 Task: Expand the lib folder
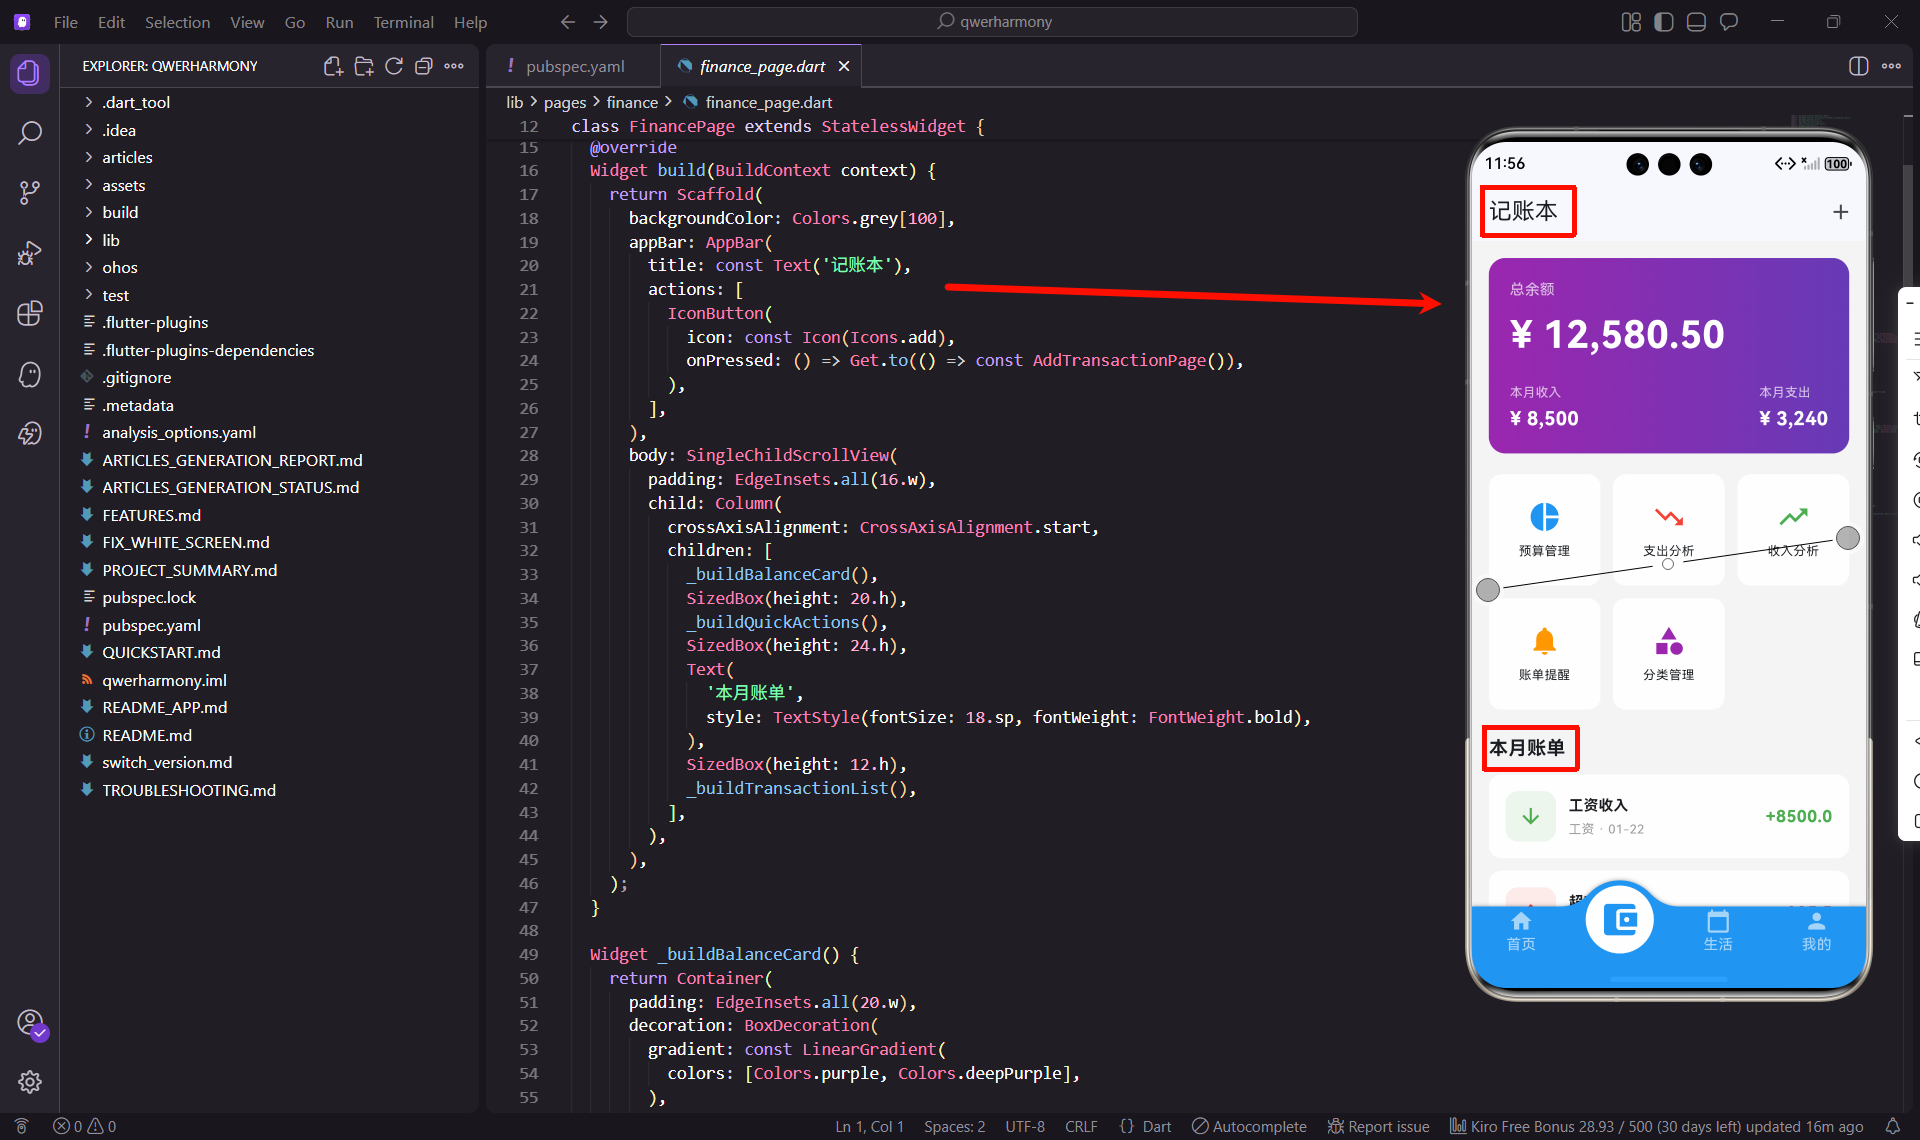(x=110, y=240)
